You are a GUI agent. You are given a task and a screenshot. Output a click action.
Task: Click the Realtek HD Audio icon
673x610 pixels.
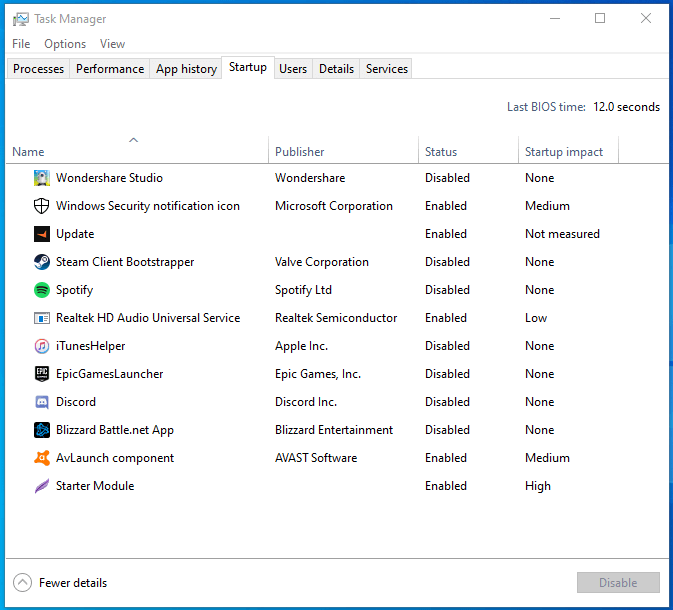(x=42, y=318)
